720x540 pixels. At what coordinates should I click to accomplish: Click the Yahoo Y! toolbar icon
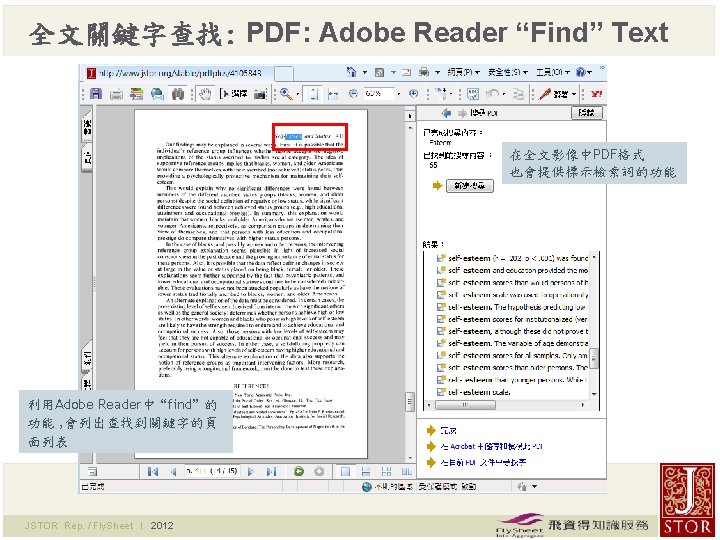point(596,94)
